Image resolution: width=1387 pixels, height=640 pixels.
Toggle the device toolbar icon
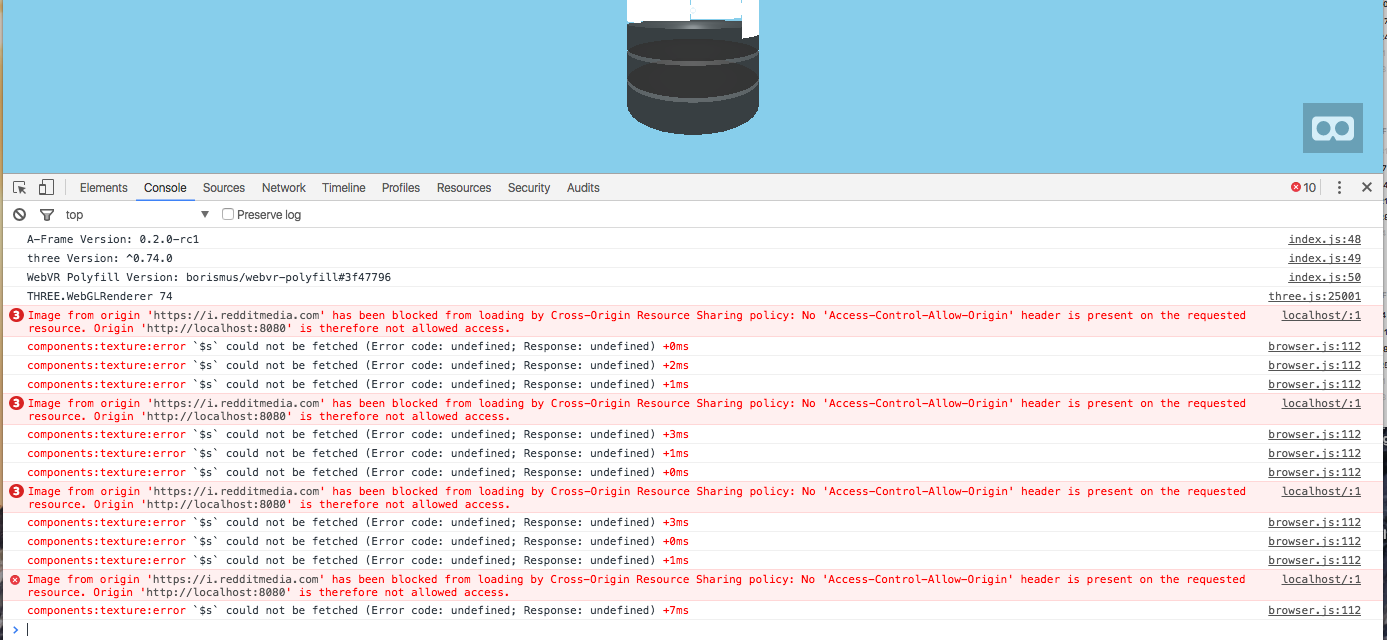(46, 187)
